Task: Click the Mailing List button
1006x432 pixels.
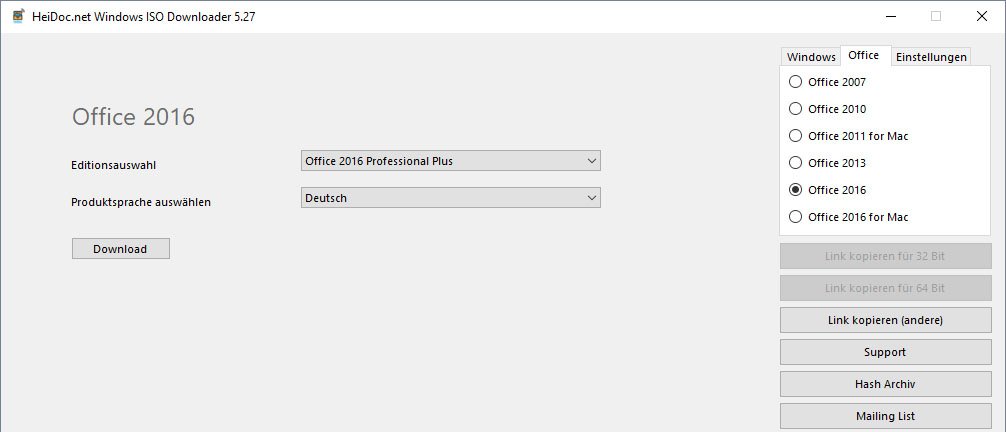Action: [885, 416]
